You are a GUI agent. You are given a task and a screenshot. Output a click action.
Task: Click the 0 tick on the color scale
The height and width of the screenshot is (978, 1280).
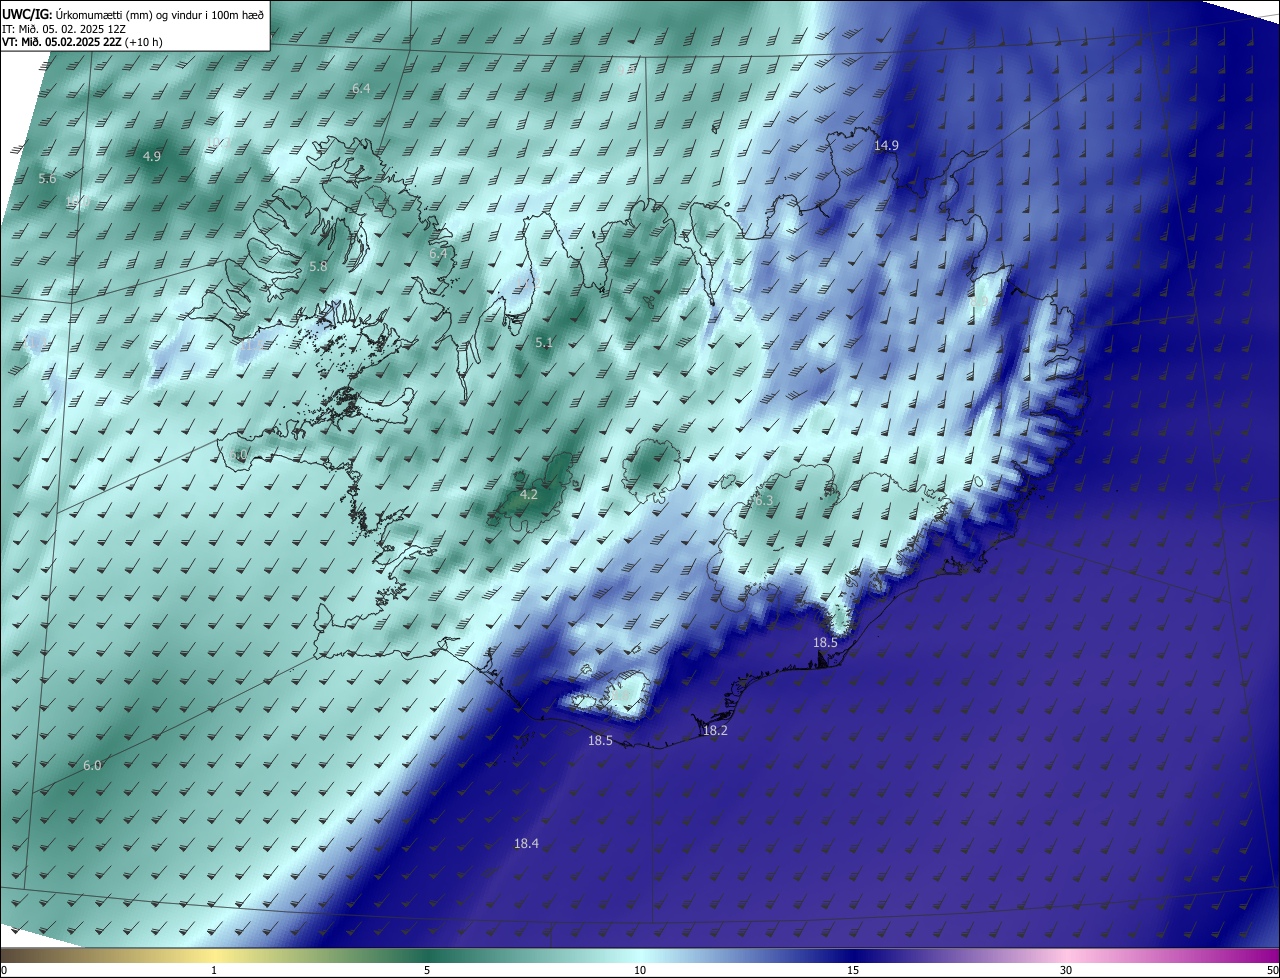click(x=4, y=971)
